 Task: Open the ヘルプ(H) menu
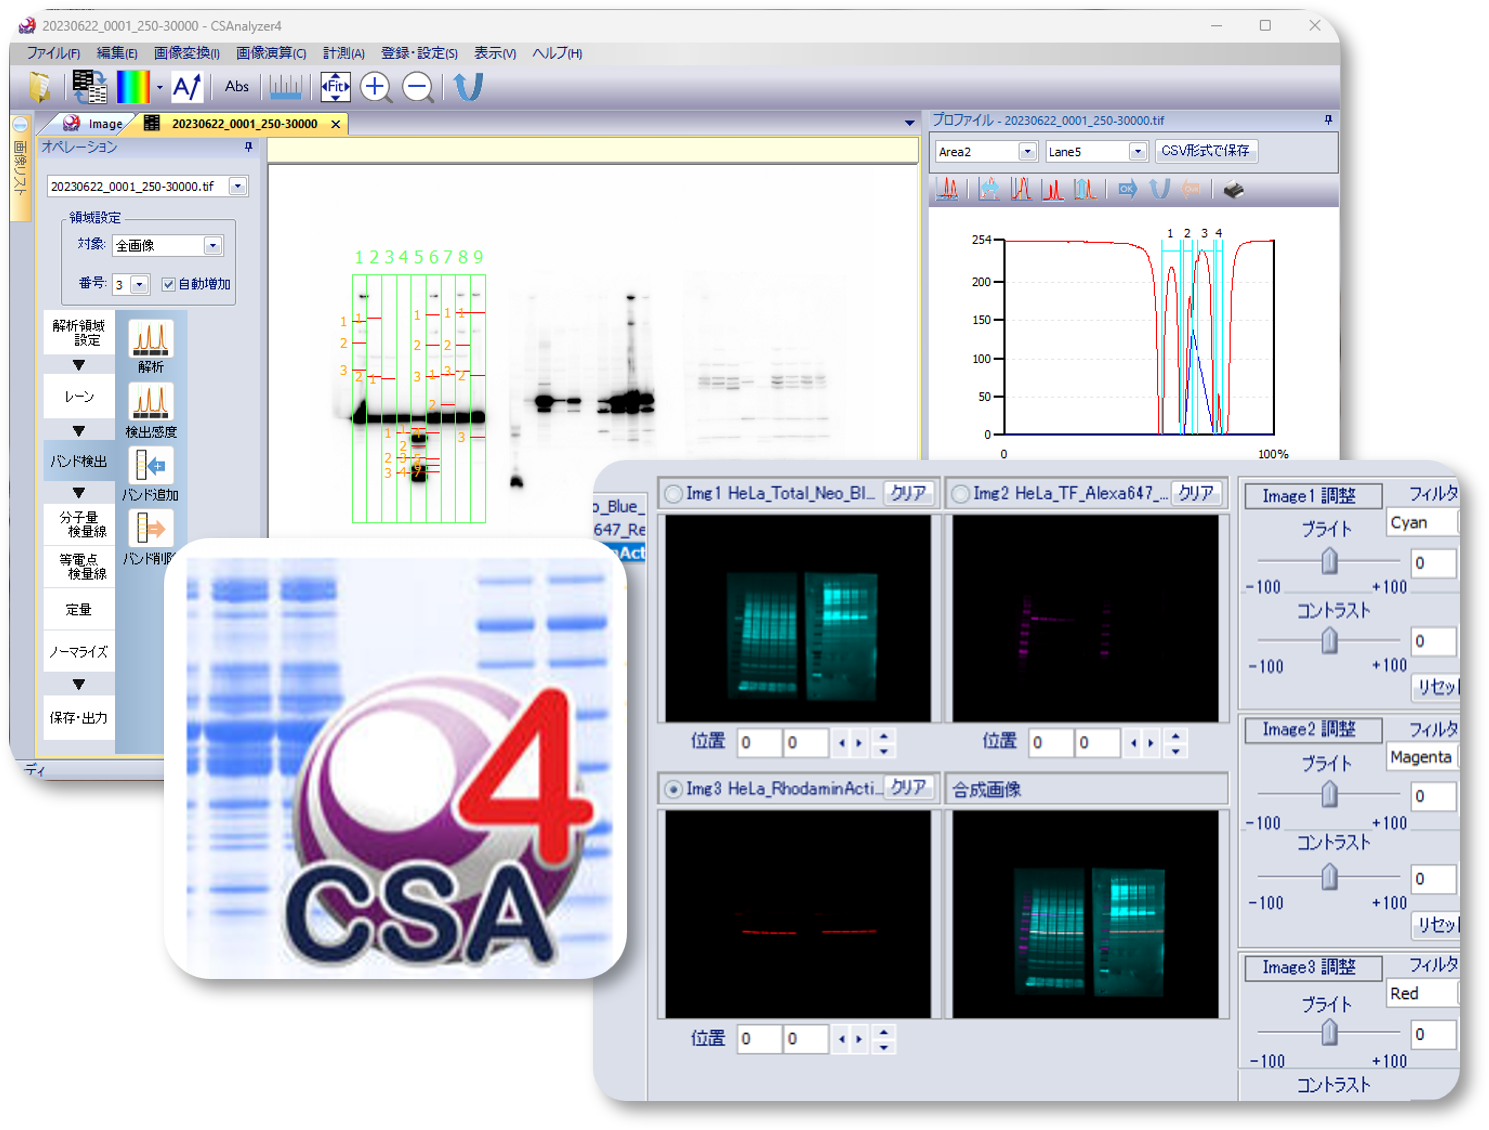pyautogui.click(x=557, y=53)
